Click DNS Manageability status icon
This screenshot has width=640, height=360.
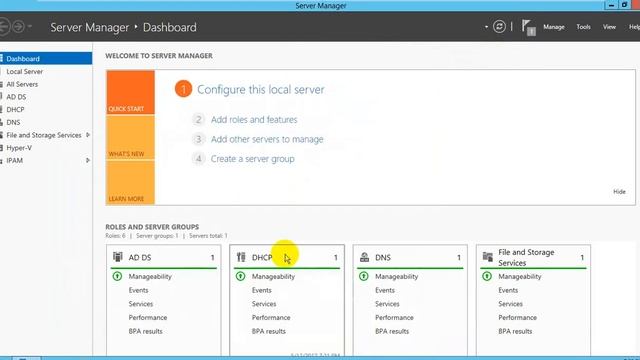point(364,276)
